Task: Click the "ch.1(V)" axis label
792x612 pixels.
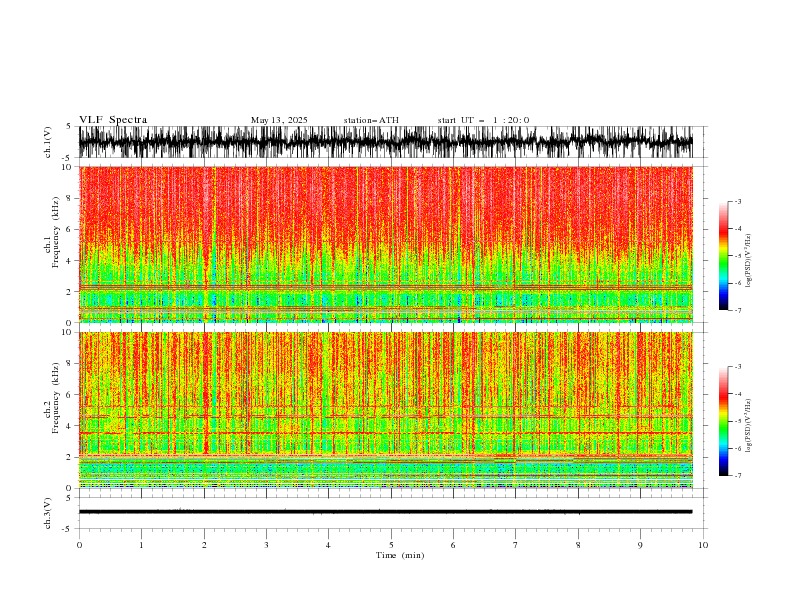Action: (48, 142)
